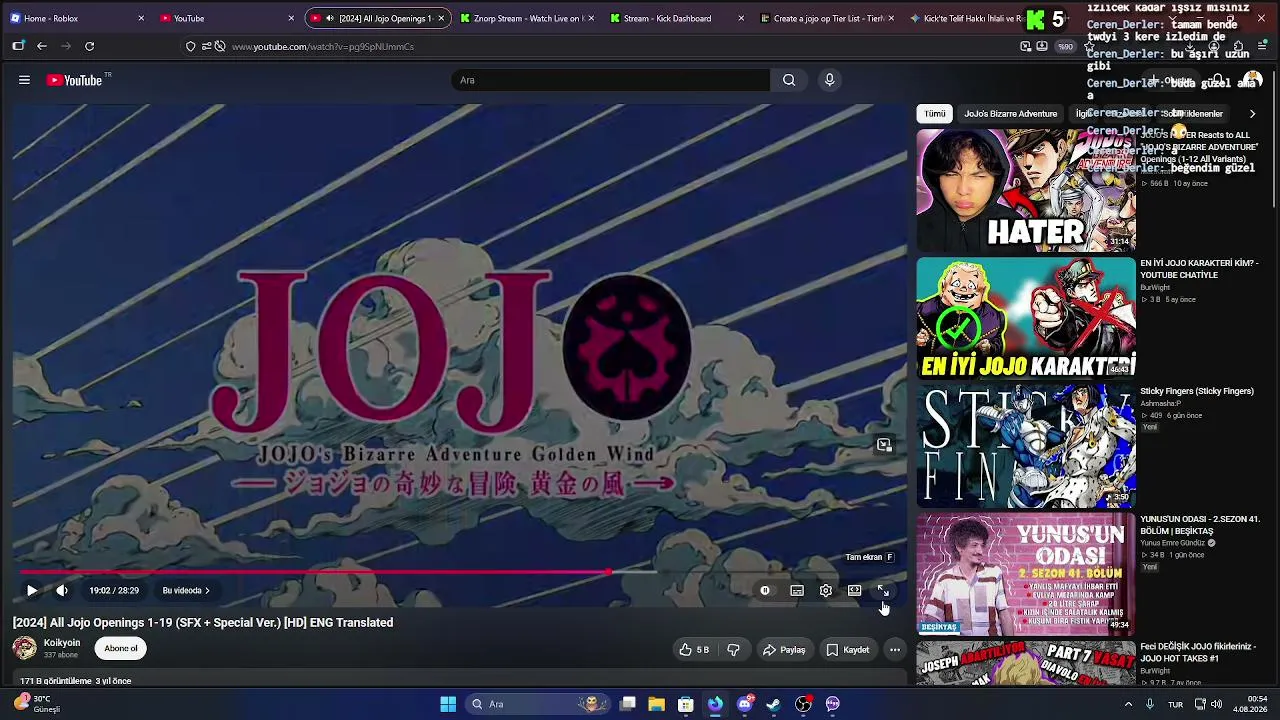
Task: Click the Windows taskbar search box
Action: pos(540,704)
